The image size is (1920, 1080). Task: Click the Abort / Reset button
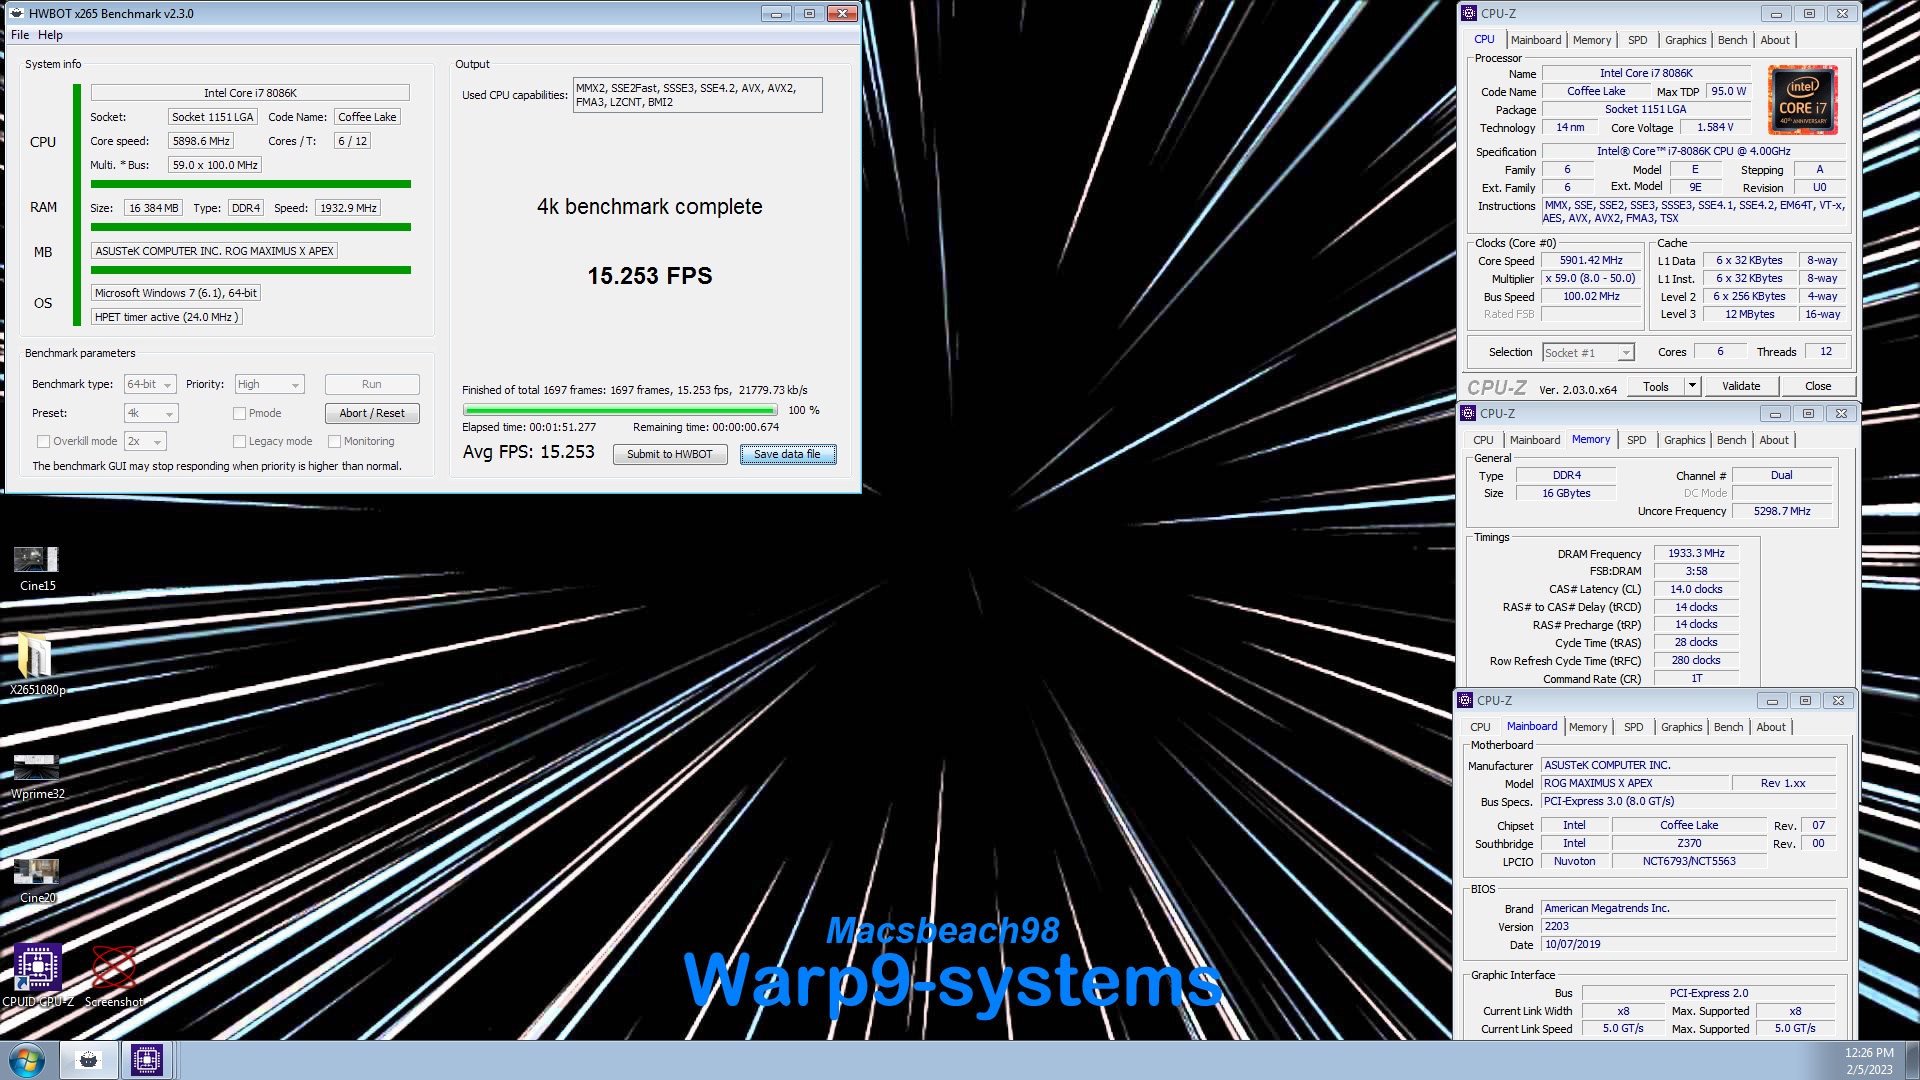click(372, 413)
